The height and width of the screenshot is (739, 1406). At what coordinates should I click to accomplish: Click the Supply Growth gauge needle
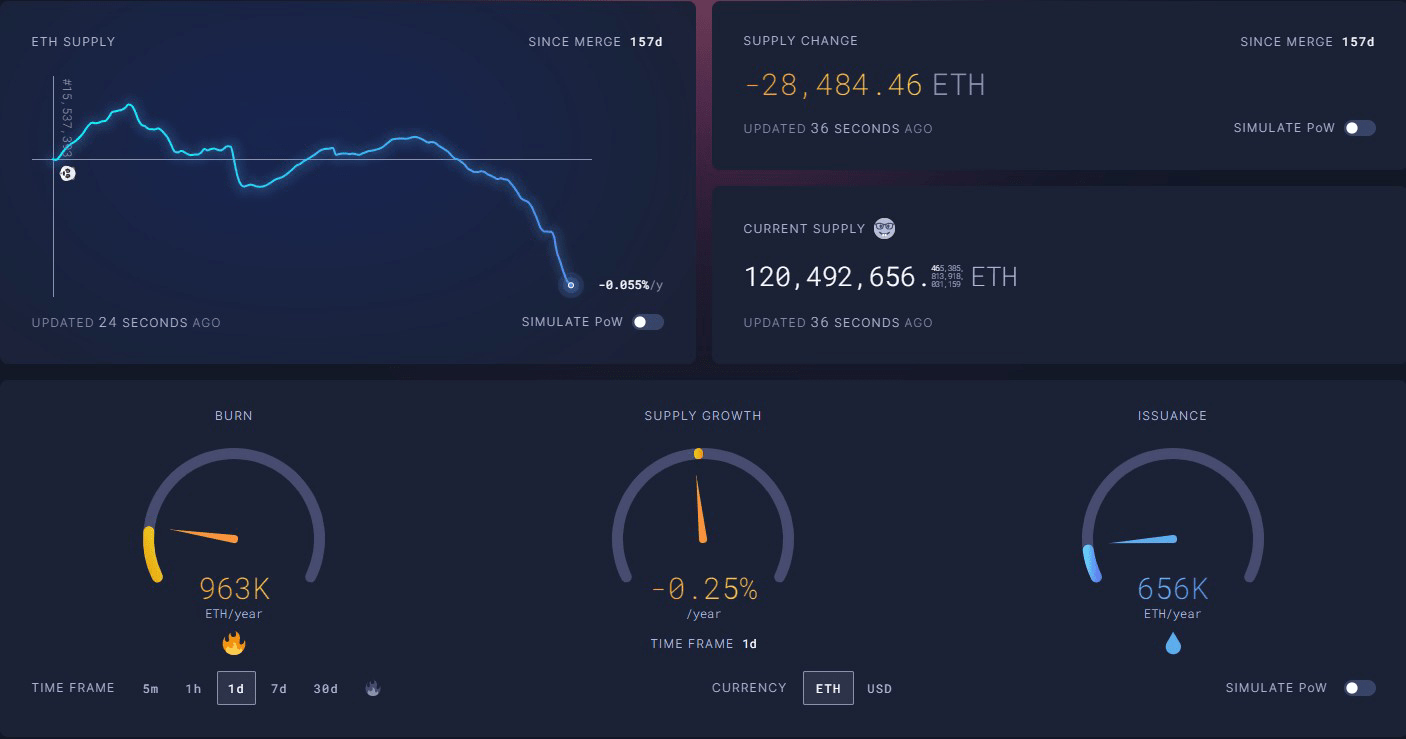pos(699,509)
